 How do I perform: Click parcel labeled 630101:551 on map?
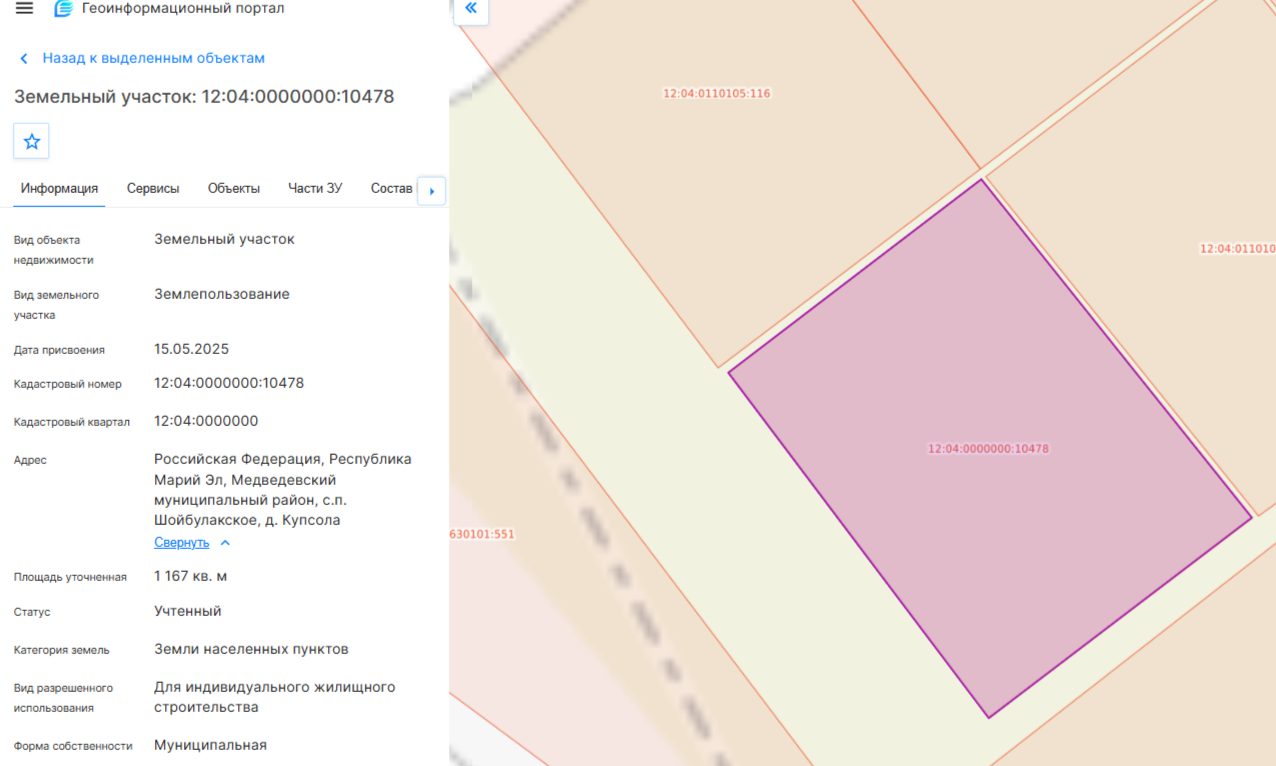tap(482, 534)
